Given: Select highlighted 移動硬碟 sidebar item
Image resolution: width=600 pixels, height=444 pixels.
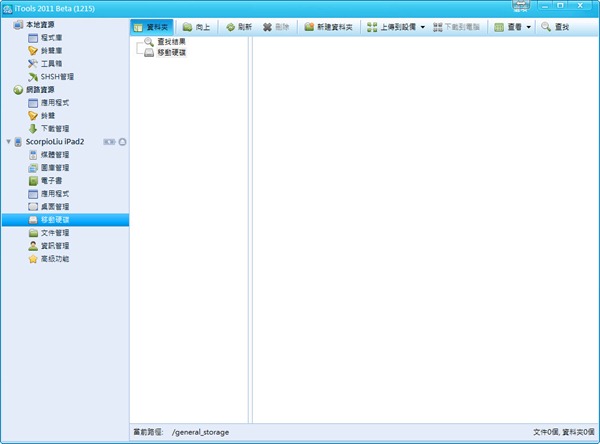Looking at the screenshot, I should coord(65,220).
